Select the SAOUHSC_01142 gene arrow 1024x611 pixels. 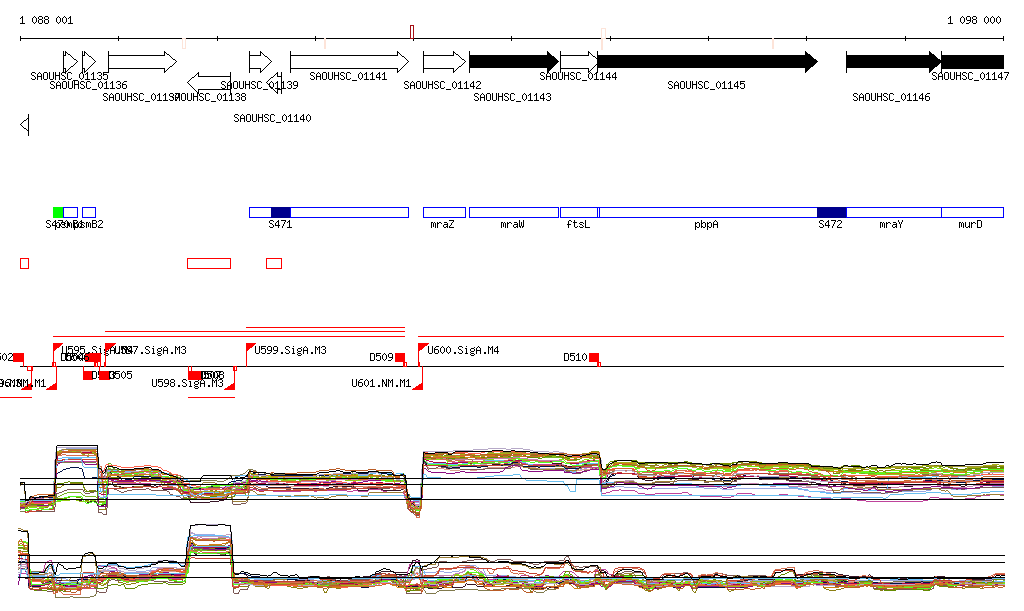444,62
